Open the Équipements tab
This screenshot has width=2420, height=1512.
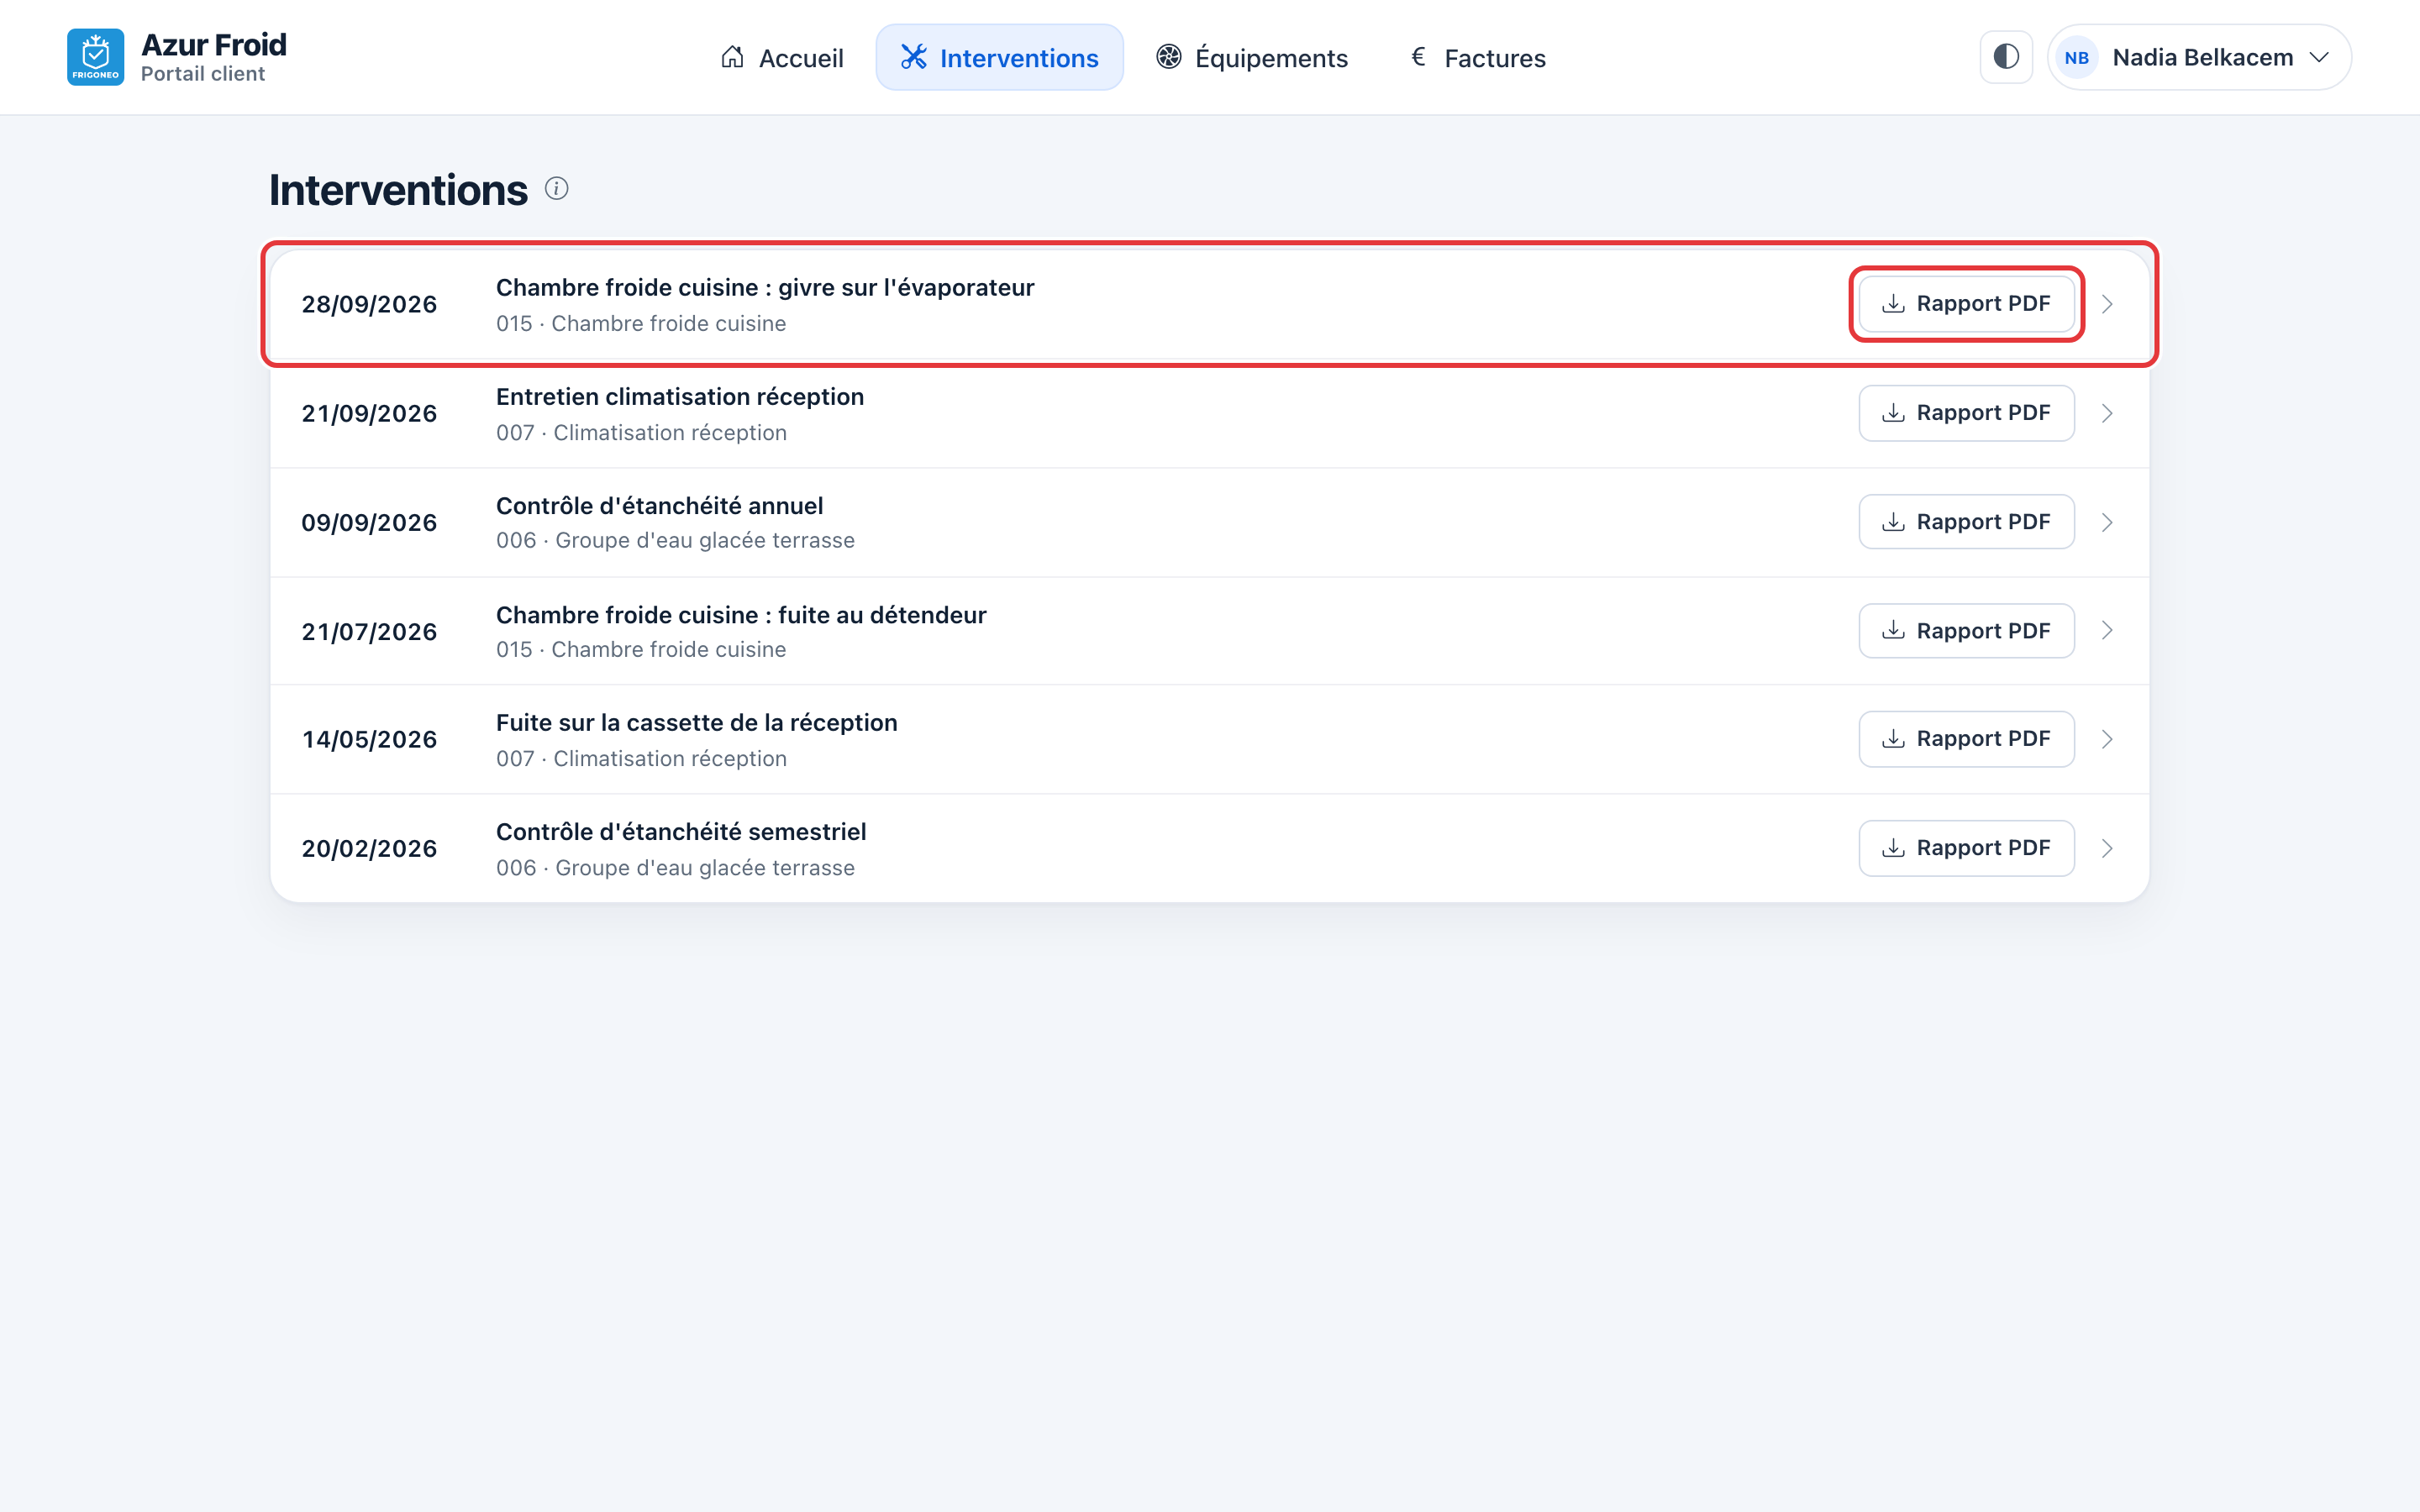point(1251,57)
